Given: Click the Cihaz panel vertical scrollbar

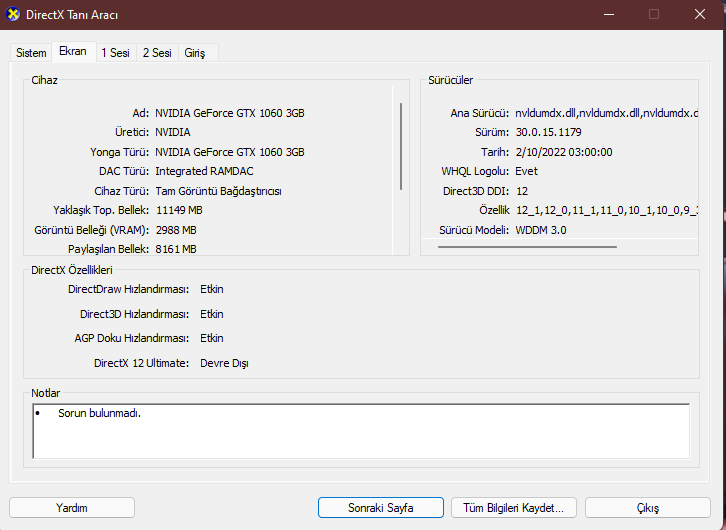Looking at the screenshot, I should click(x=401, y=146).
